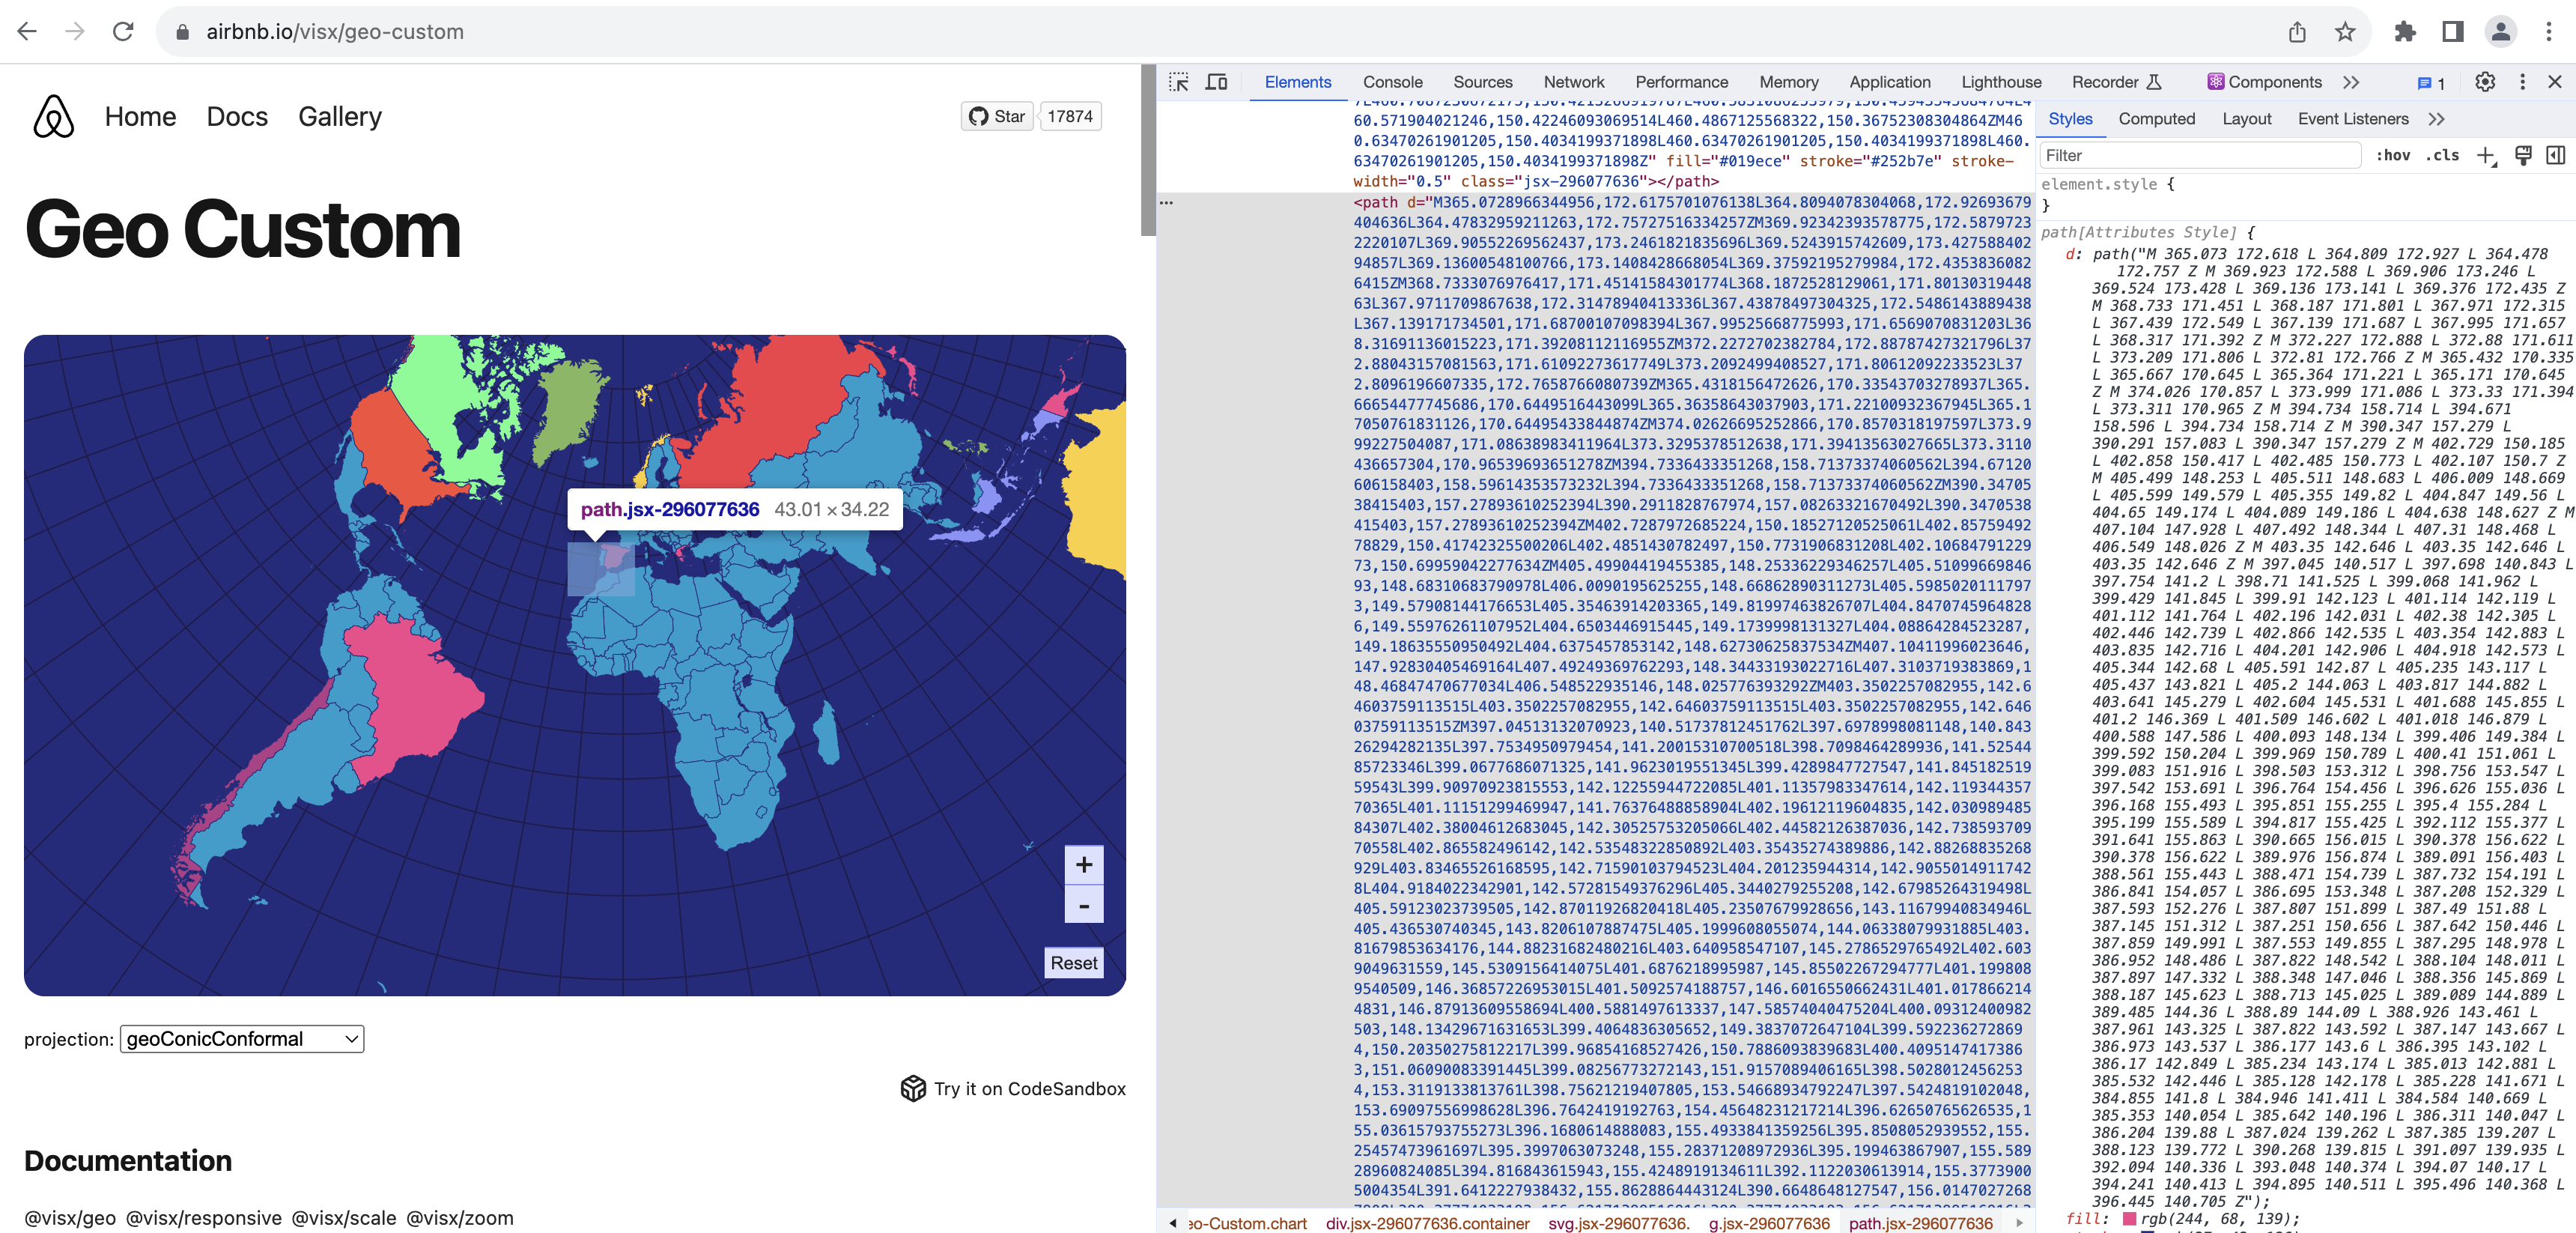The image size is (2576, 1233).
Task: Add new style rule with the plus icon
Action: click(x=2488, y=155)
